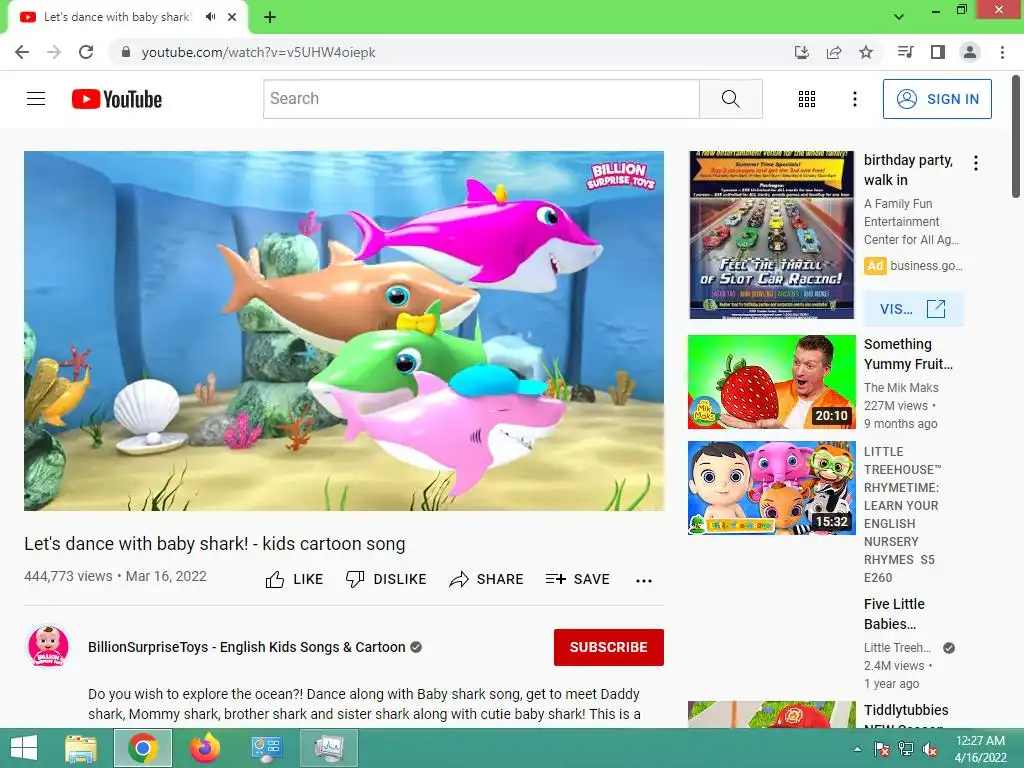Viewport: 1024px width, 768px height.
Task: Click the install app icon in address bar
Action: click(x=801, y=52)
